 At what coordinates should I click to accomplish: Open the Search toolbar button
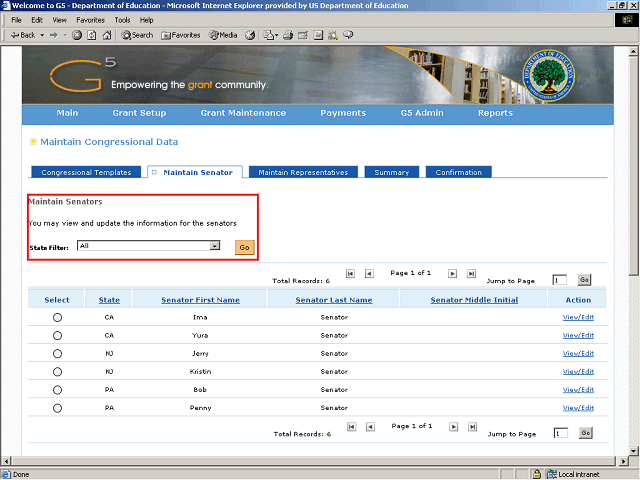coord(138,35)
